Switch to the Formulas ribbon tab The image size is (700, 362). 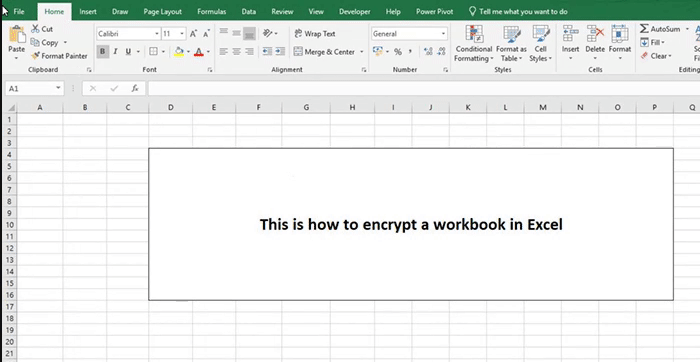coord(212,12)
